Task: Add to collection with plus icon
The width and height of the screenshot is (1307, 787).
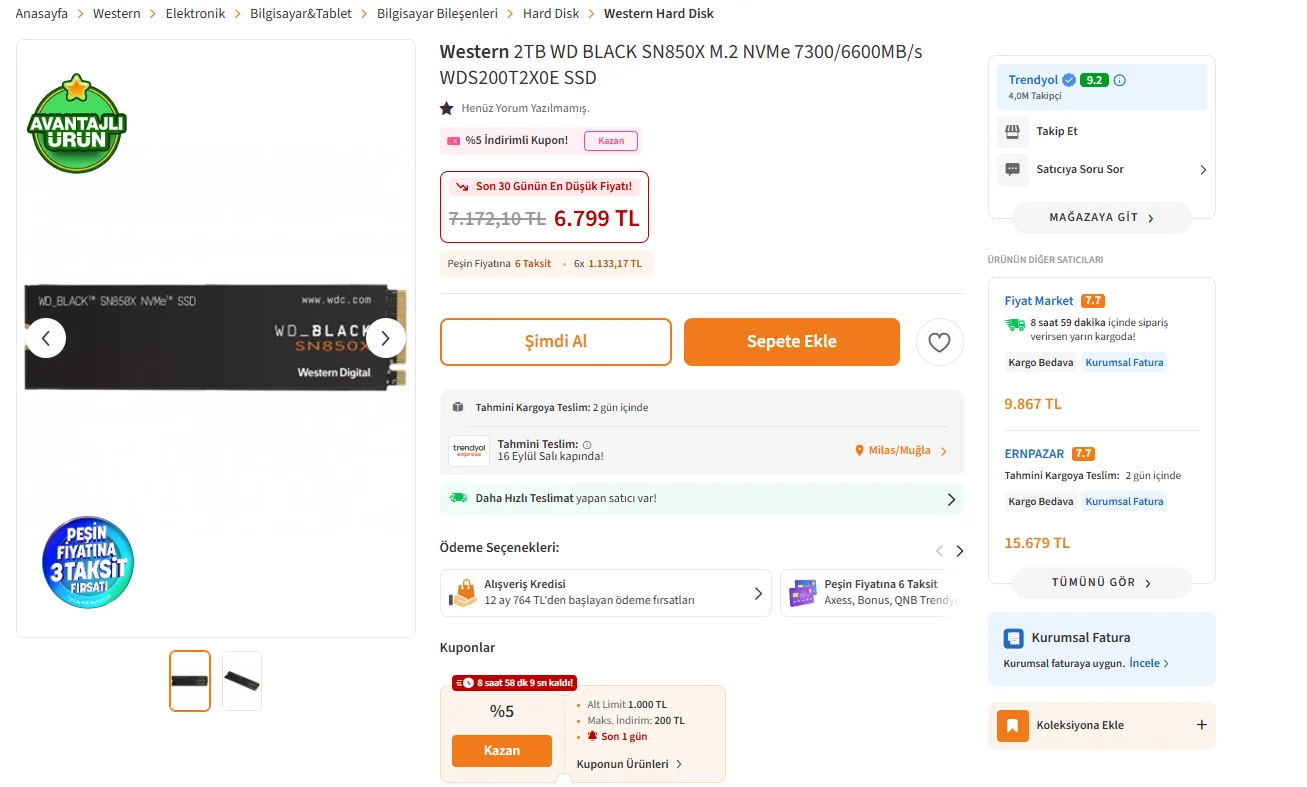Action: [x=1201, y=725]
